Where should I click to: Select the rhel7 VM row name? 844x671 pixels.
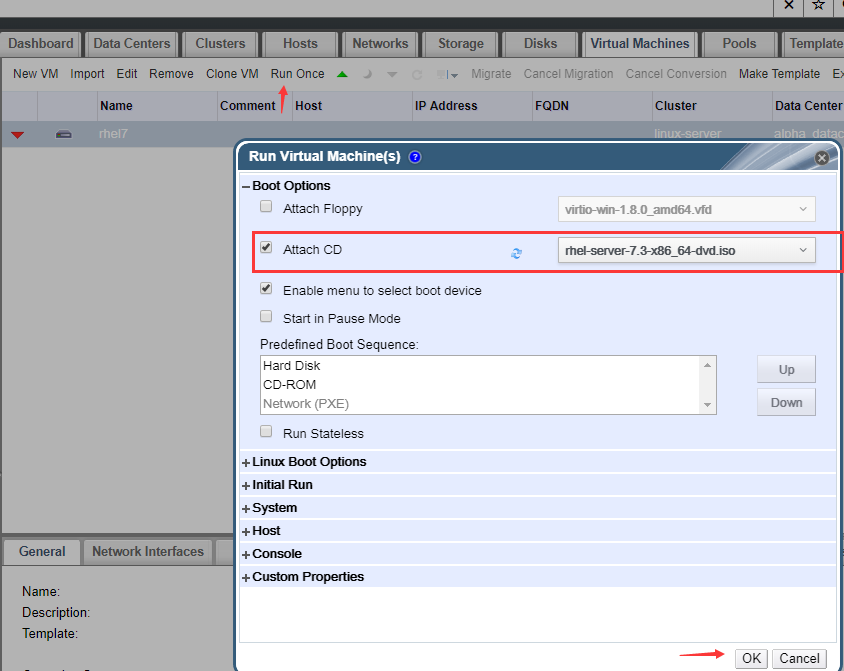pos(113,133)
